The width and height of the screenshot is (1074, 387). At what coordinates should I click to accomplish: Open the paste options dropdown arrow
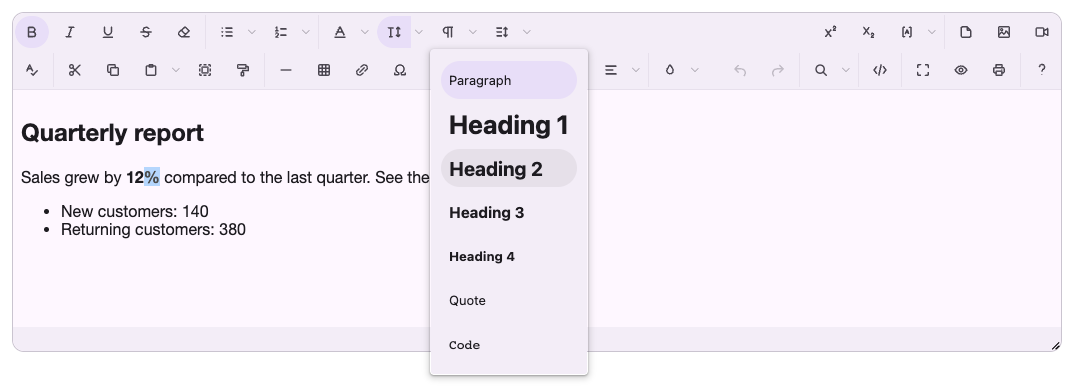176,70
